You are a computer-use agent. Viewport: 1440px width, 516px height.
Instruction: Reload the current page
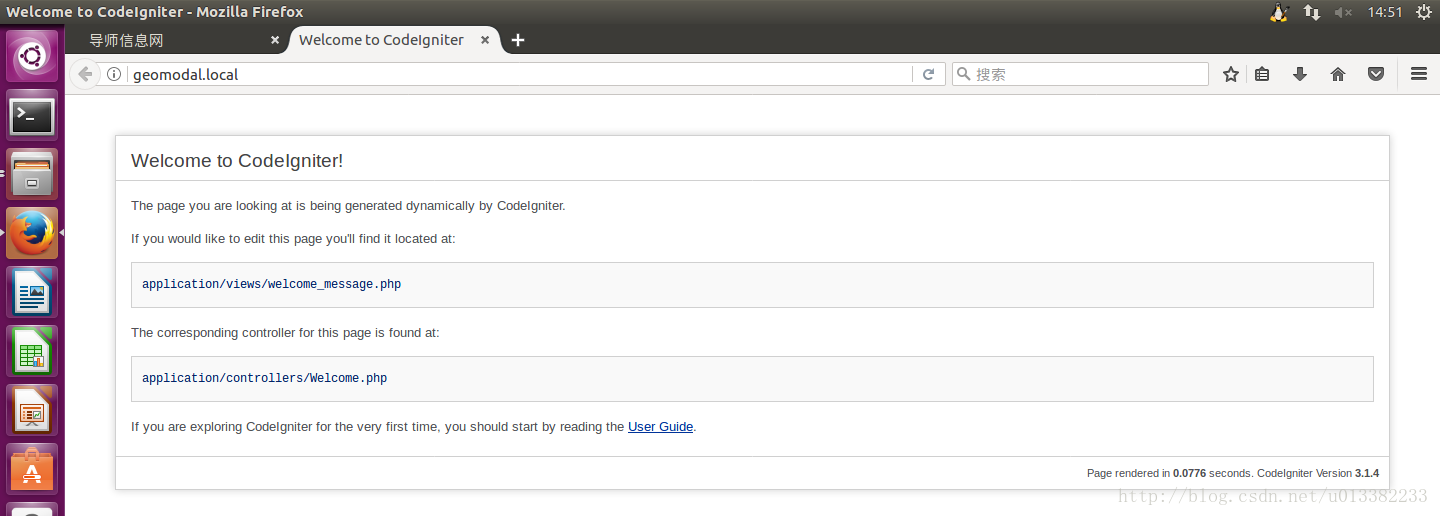click(x=928, y=74)
